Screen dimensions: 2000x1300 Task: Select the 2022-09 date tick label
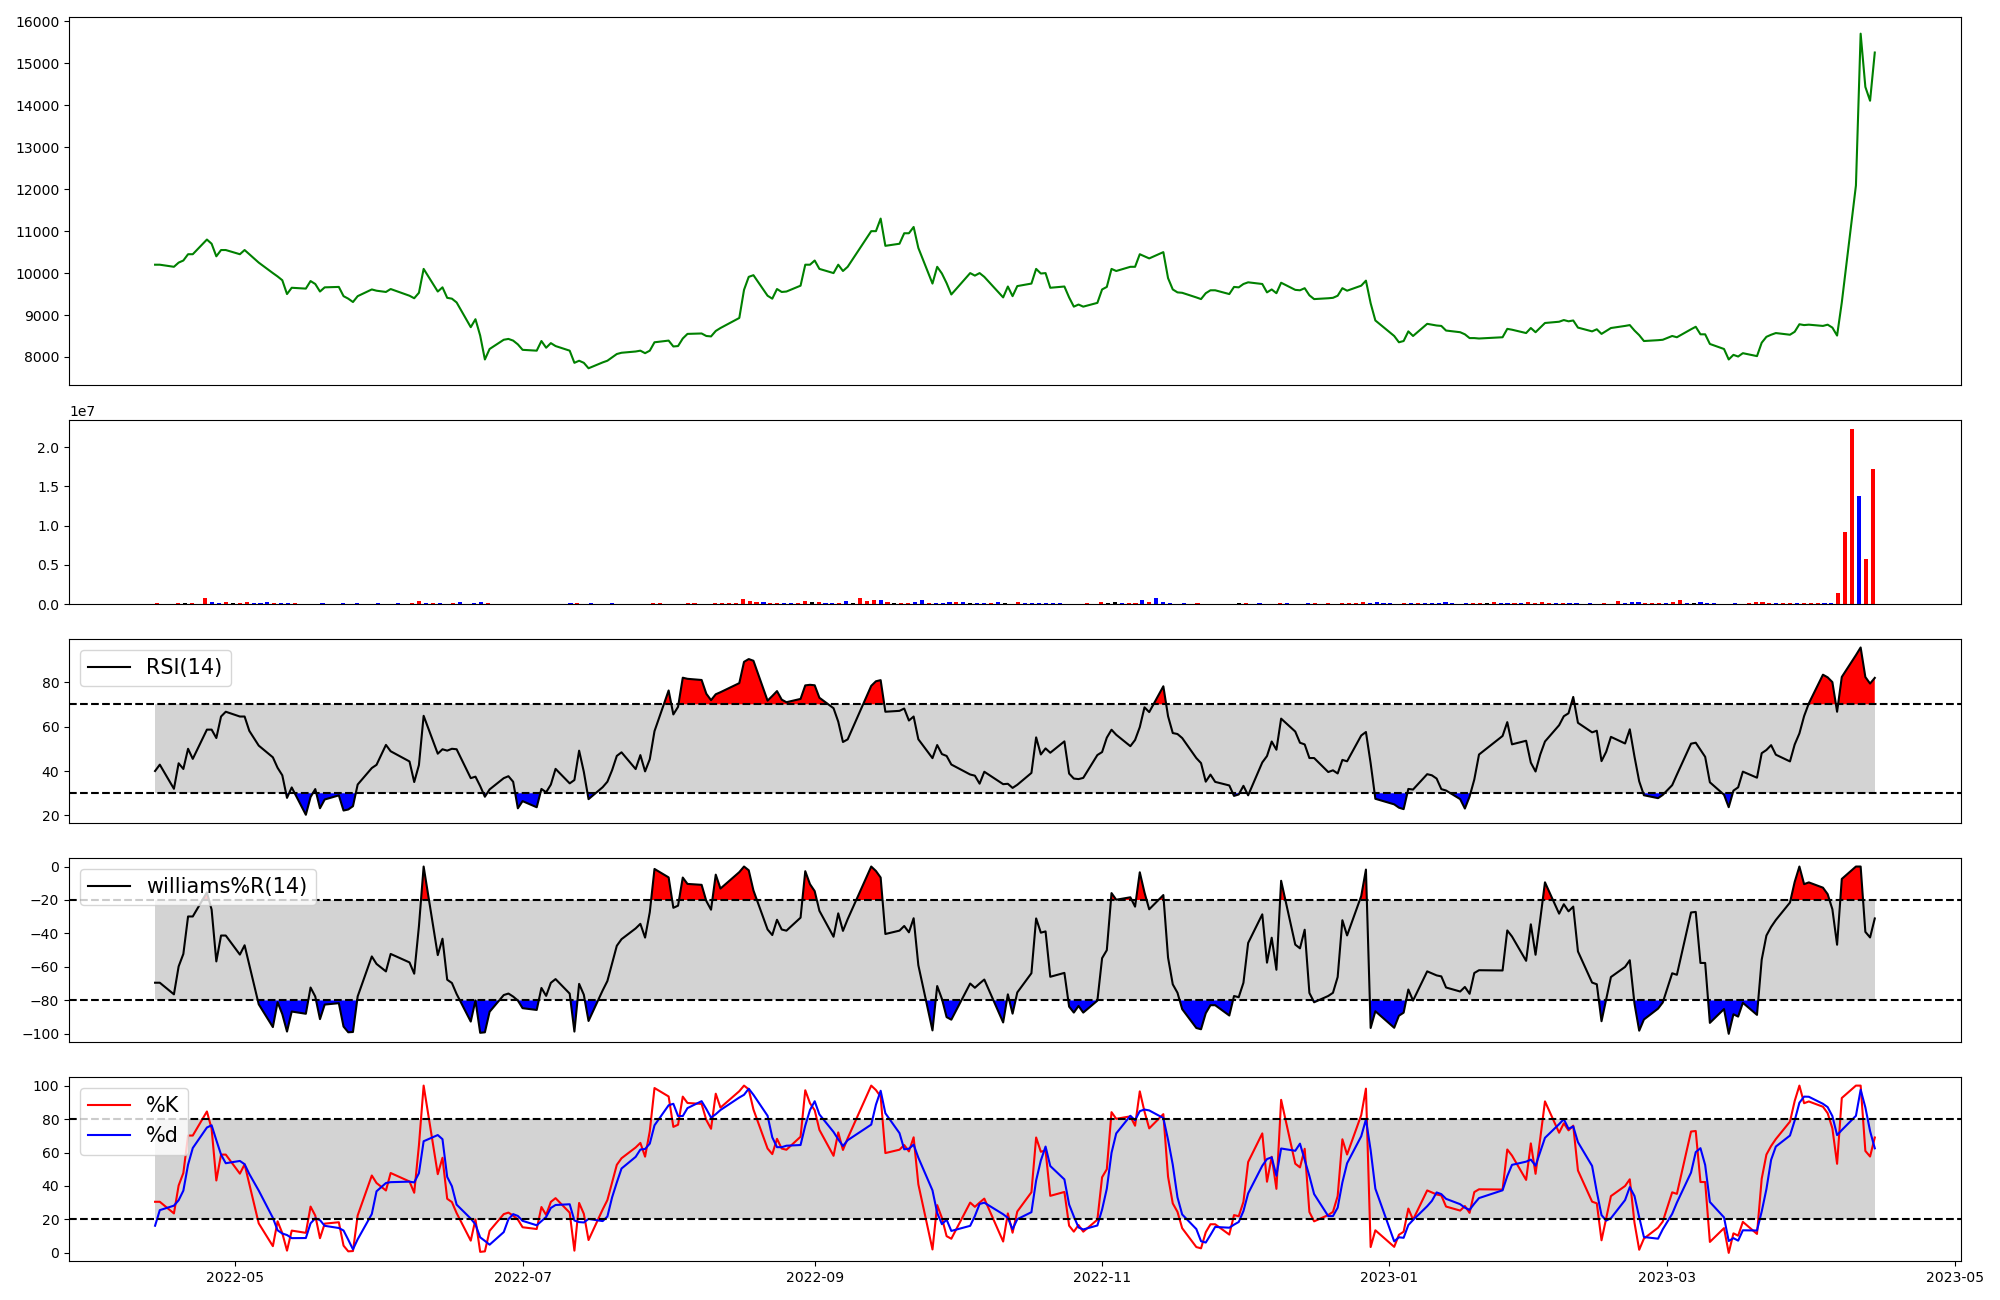point(815,1277)
